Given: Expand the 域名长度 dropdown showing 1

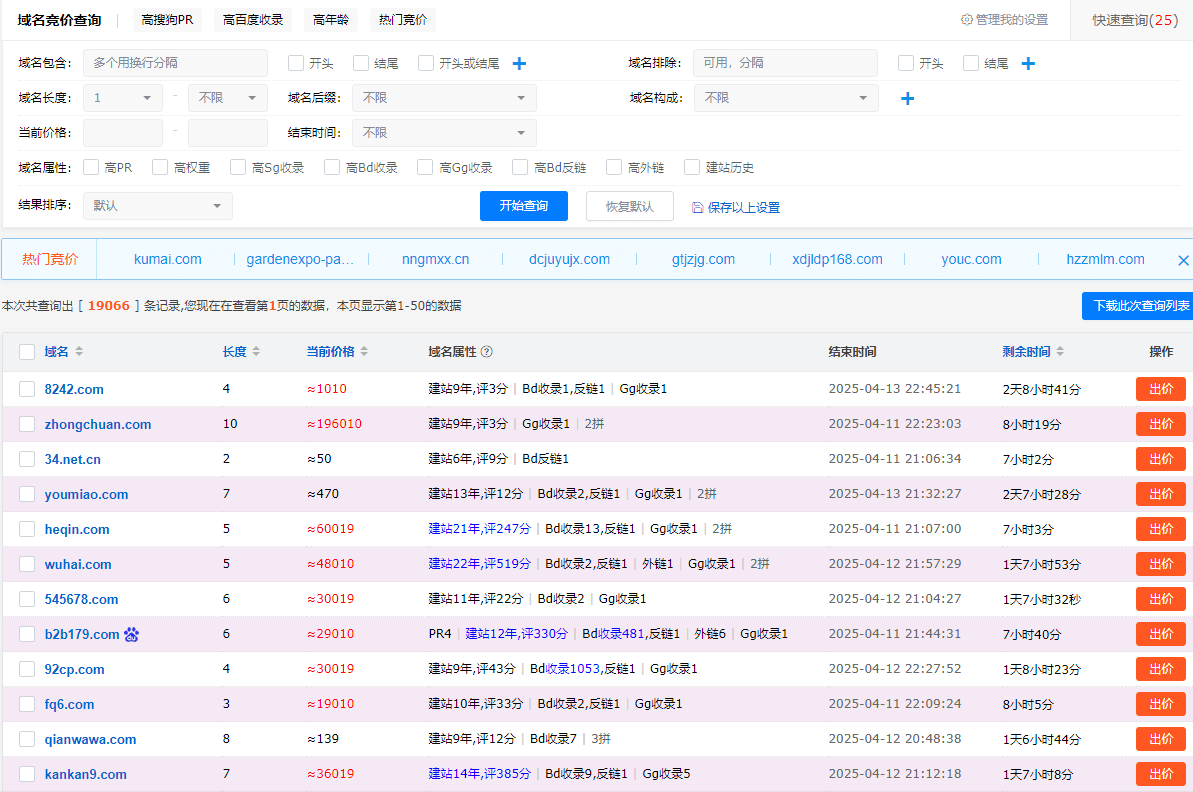Looking at the screenshot, I should 122,98.
